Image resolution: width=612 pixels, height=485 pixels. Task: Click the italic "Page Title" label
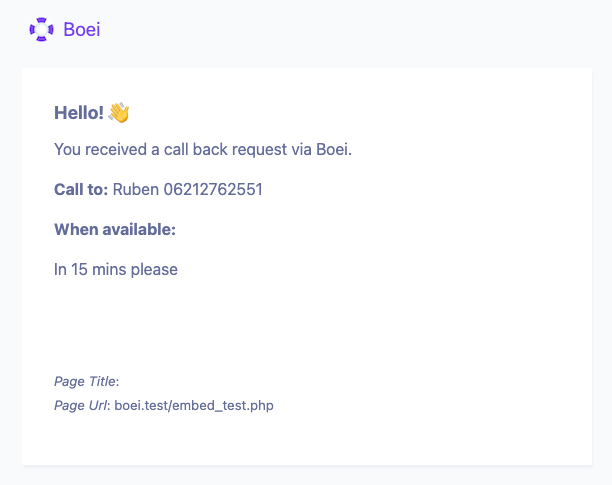(85, 381)
